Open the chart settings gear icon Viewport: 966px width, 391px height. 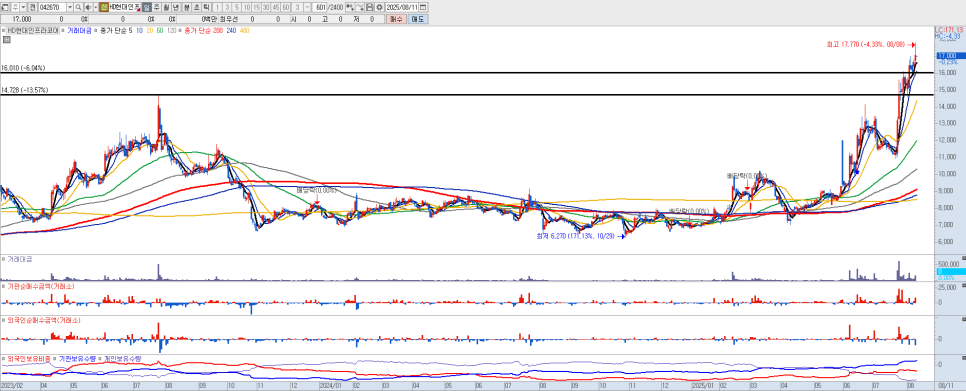pos(380,7)
